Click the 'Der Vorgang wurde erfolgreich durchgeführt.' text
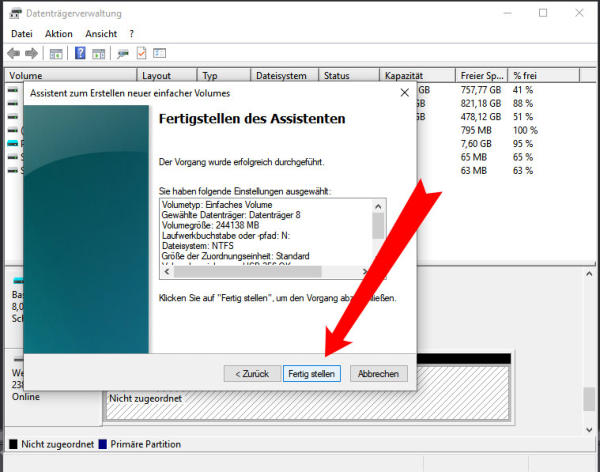Viewport: 600px width, 472px height. [x=241, y=162]
